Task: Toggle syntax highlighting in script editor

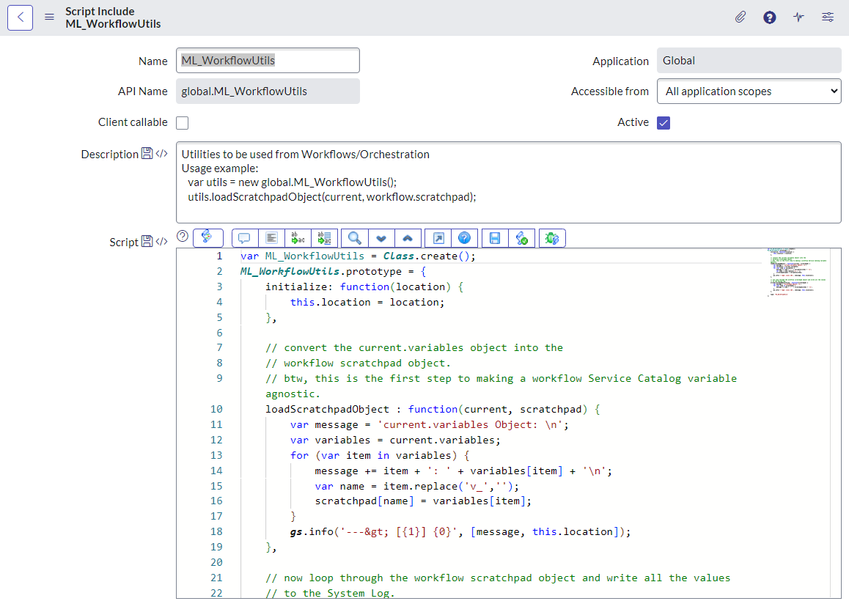Action: pos(207,237)
